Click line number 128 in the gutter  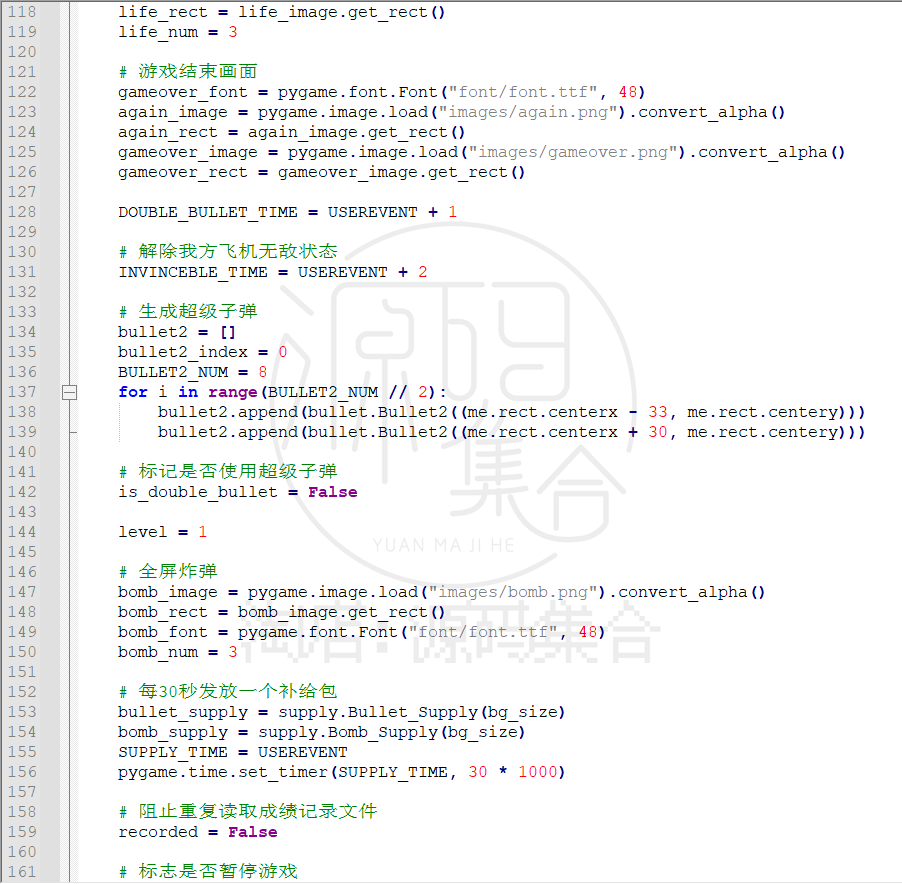pos(22,212)
